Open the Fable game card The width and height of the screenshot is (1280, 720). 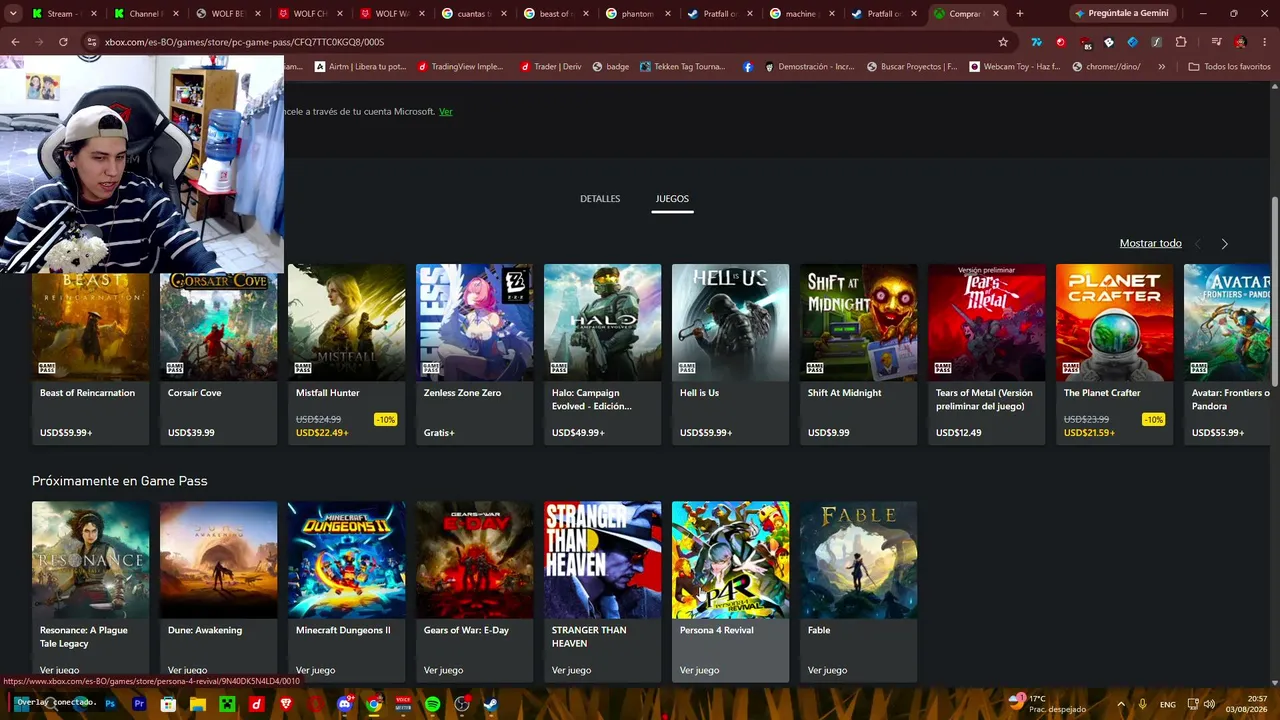pos(858,591)
